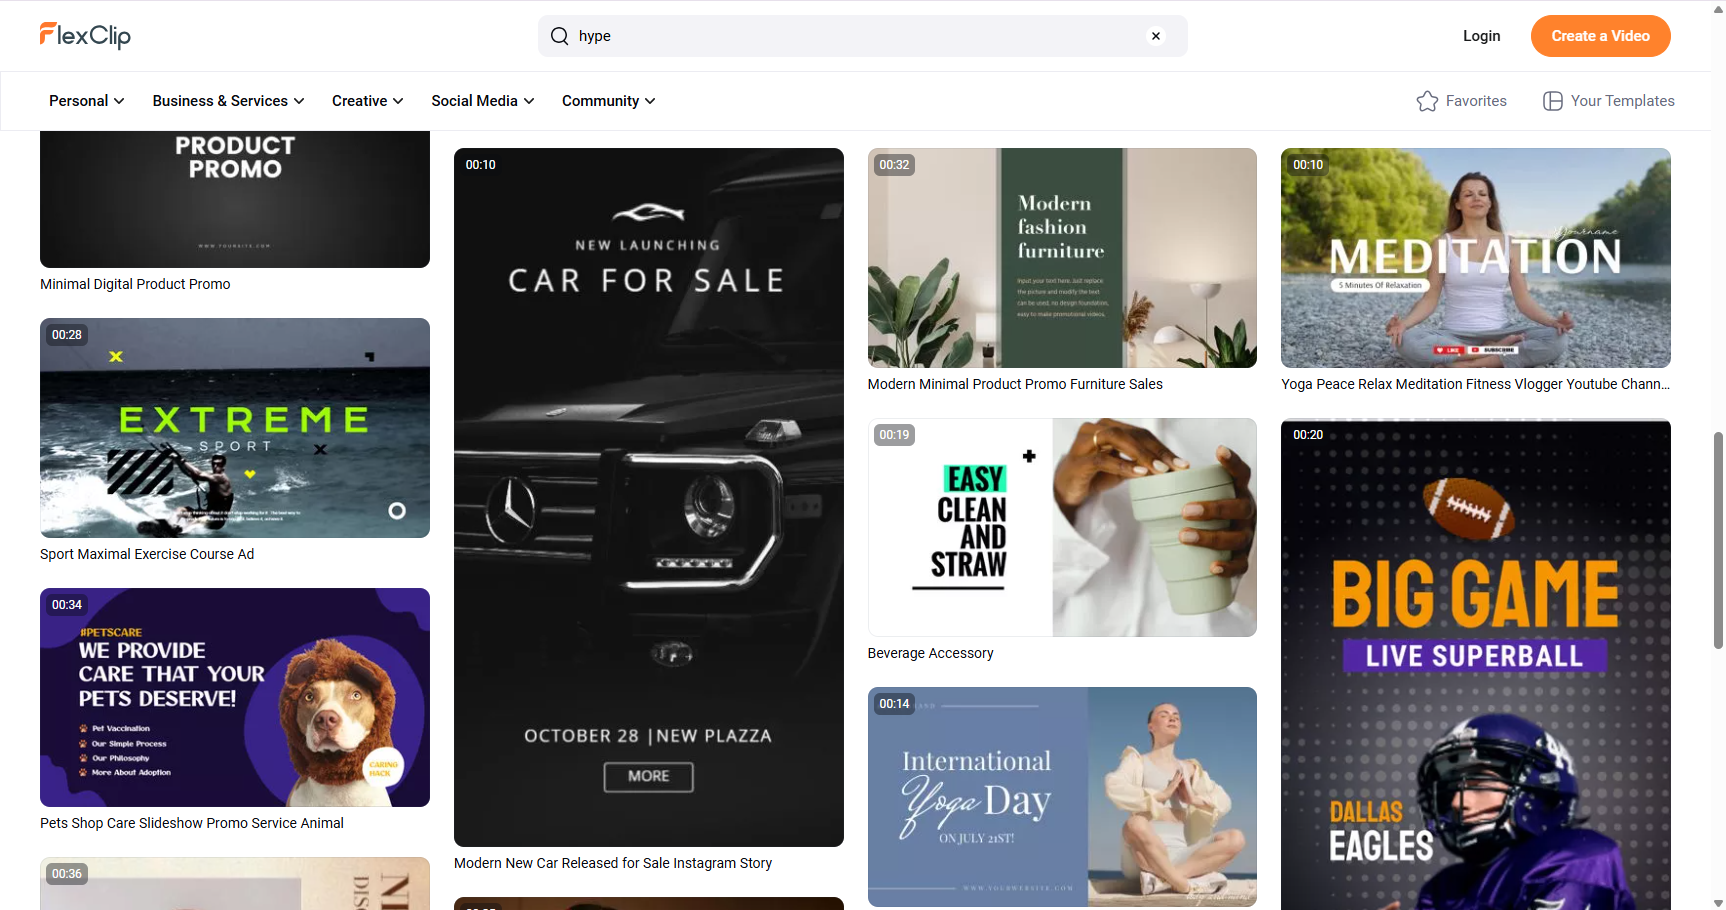Open the Login link
This screenshot has width=1726, height=910.
pos(1481,36)
